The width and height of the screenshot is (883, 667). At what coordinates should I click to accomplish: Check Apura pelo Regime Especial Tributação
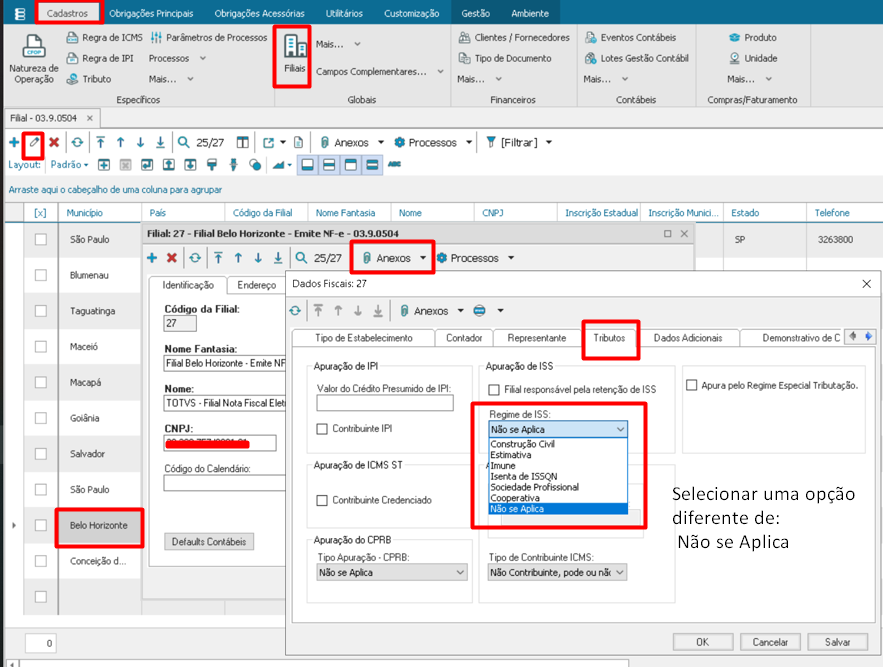click(x=692, y=385)
